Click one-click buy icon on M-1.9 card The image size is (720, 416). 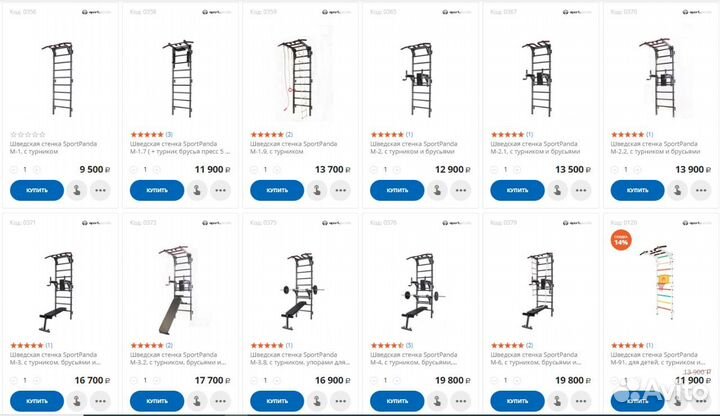[x=318, y=190]
